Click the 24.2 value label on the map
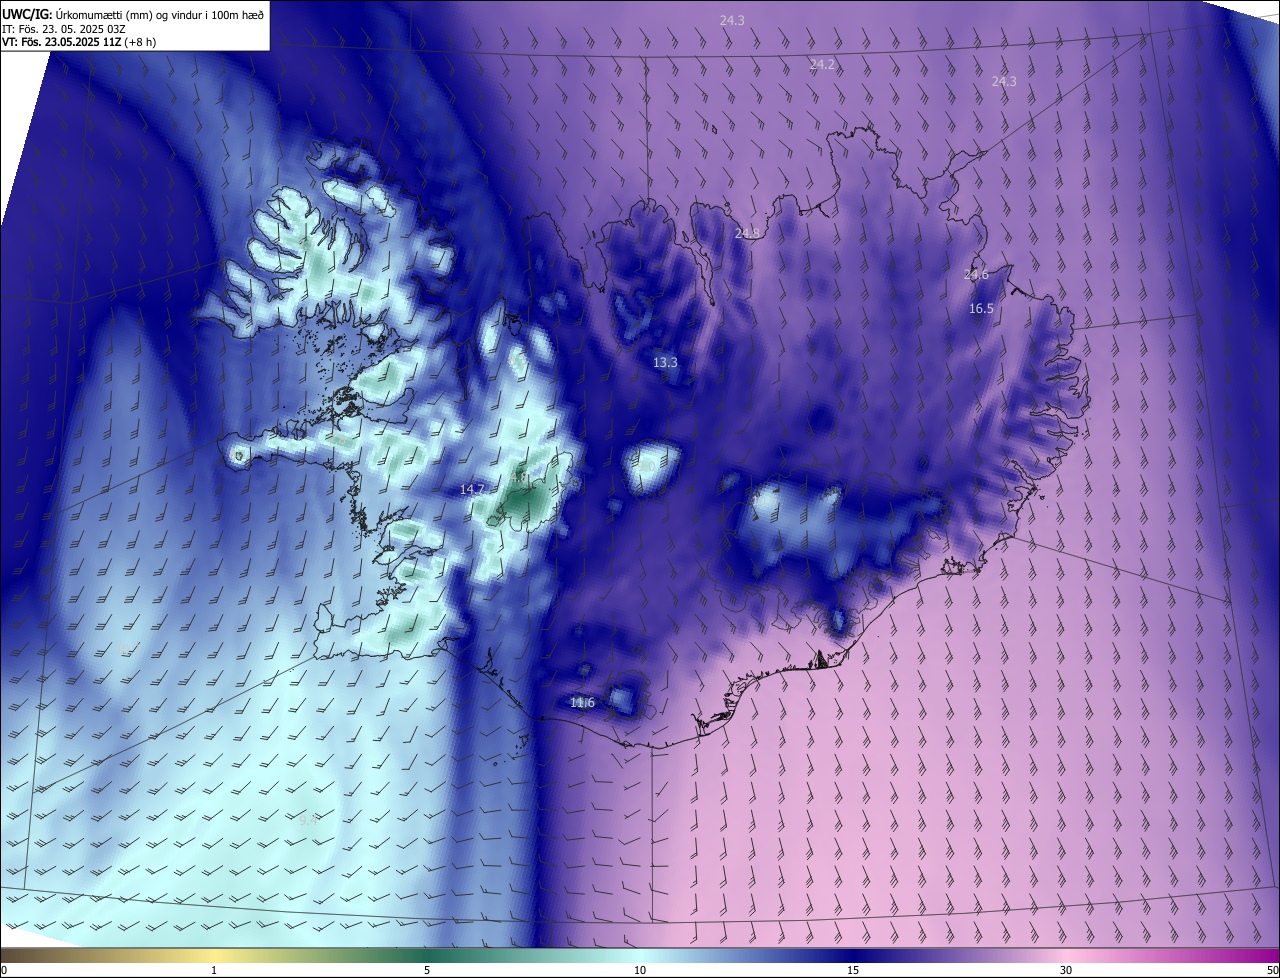The width and height of the screenshot is (1280, 978). (822, 64)
